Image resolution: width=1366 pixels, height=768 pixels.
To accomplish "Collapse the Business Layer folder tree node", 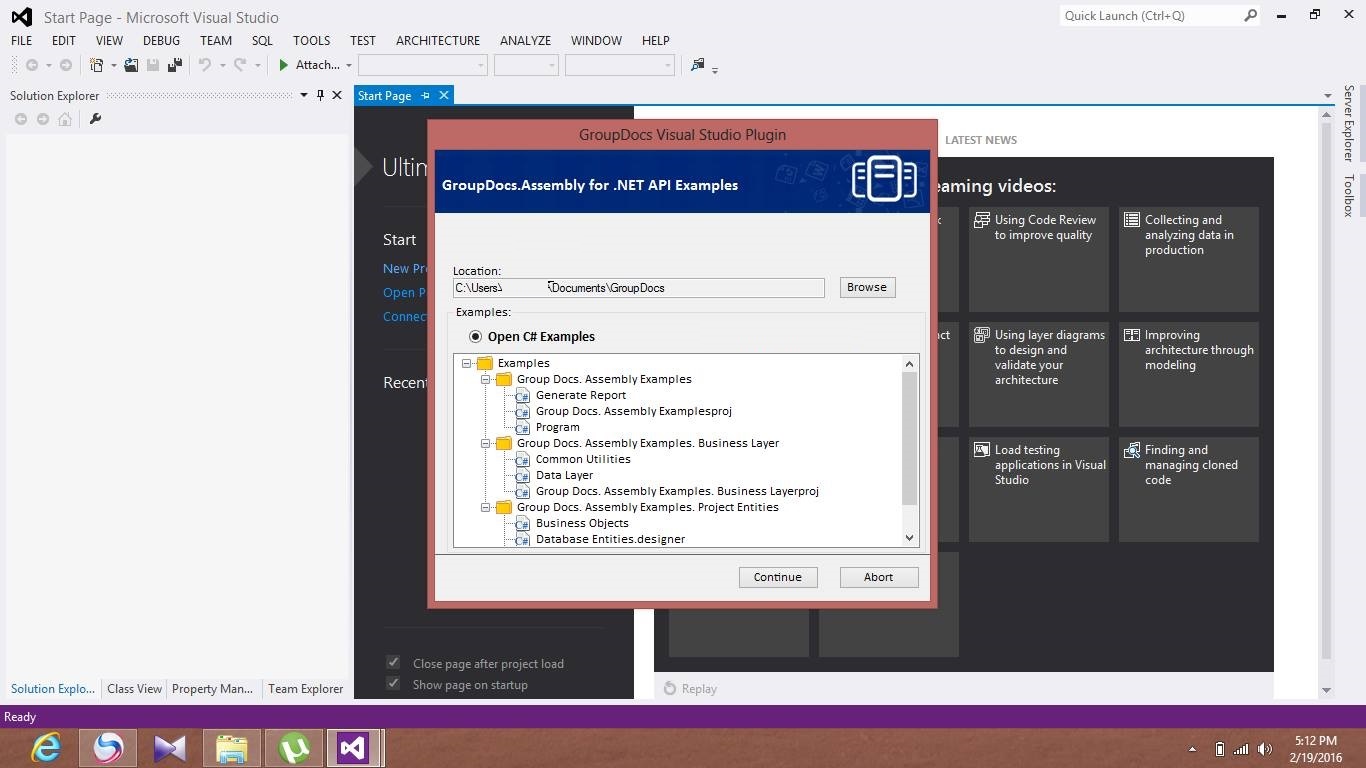I will pos(485,443).
